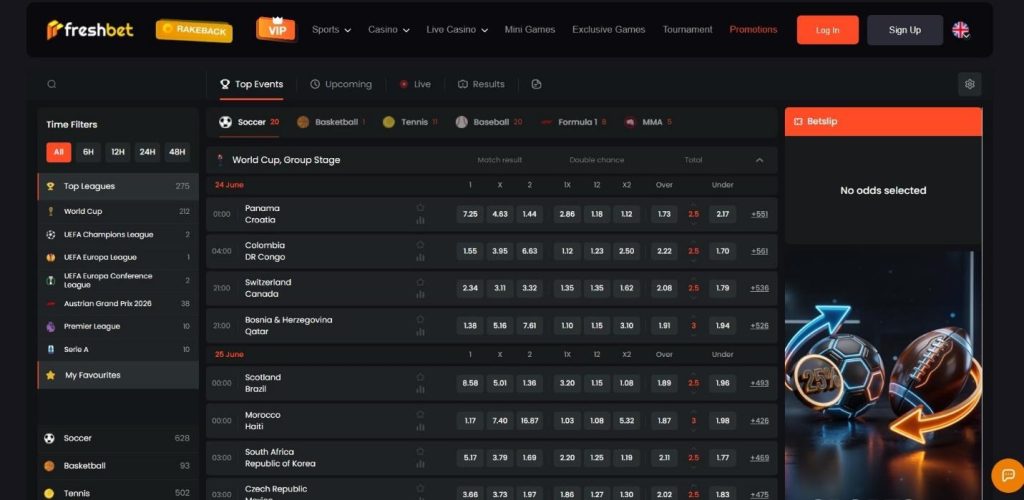1024x500 pixels.
Task: Select the 48H time filter
Action: click(177, 152)
